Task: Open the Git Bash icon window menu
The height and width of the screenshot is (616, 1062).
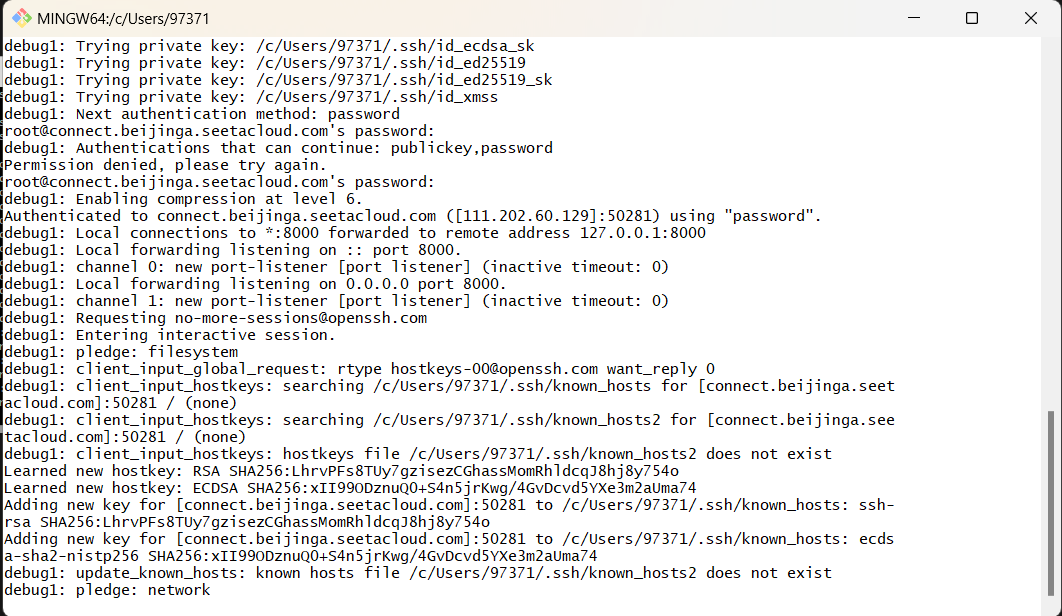Action: point(22,18)
